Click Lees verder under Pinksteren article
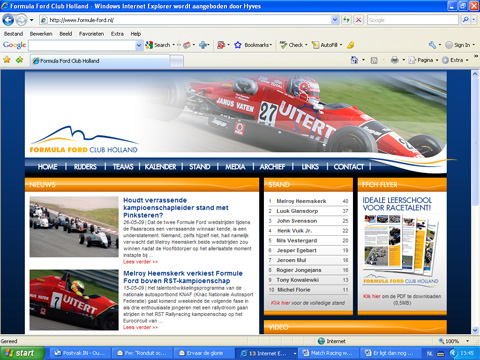The width and height of the screenshot is (480, 360). point(140,262)
